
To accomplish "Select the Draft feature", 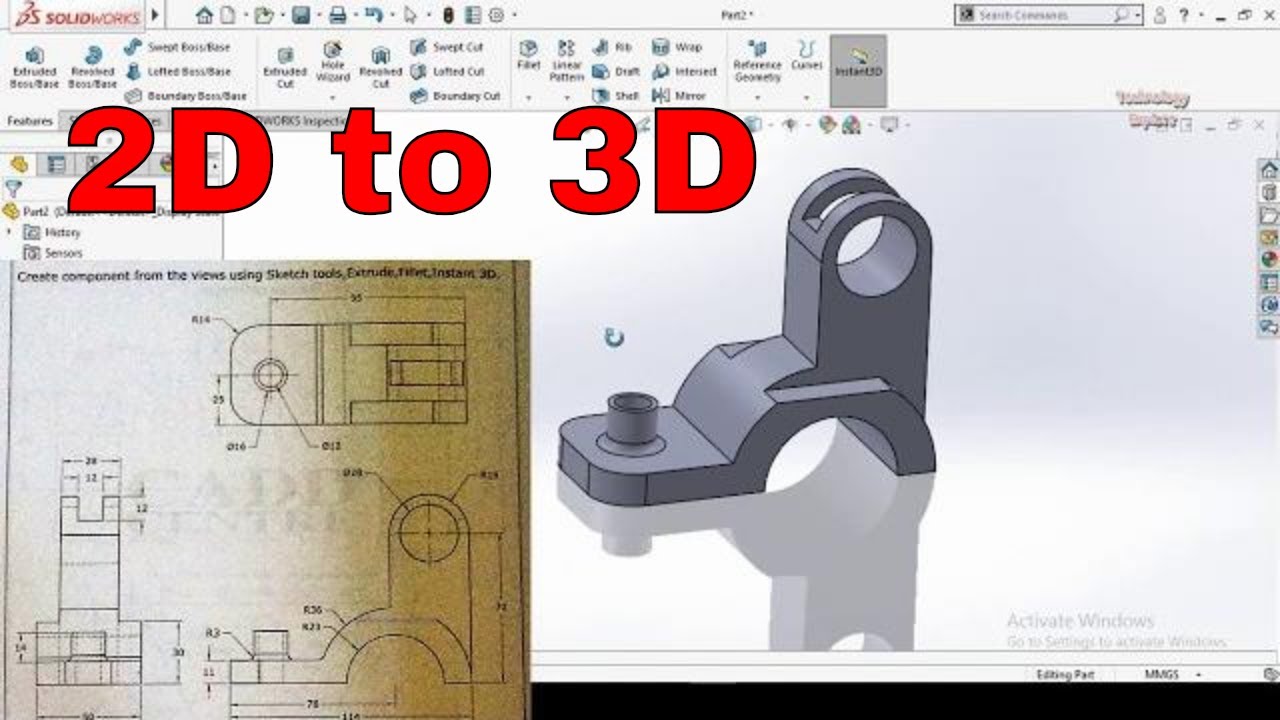I will coord(616,71).
